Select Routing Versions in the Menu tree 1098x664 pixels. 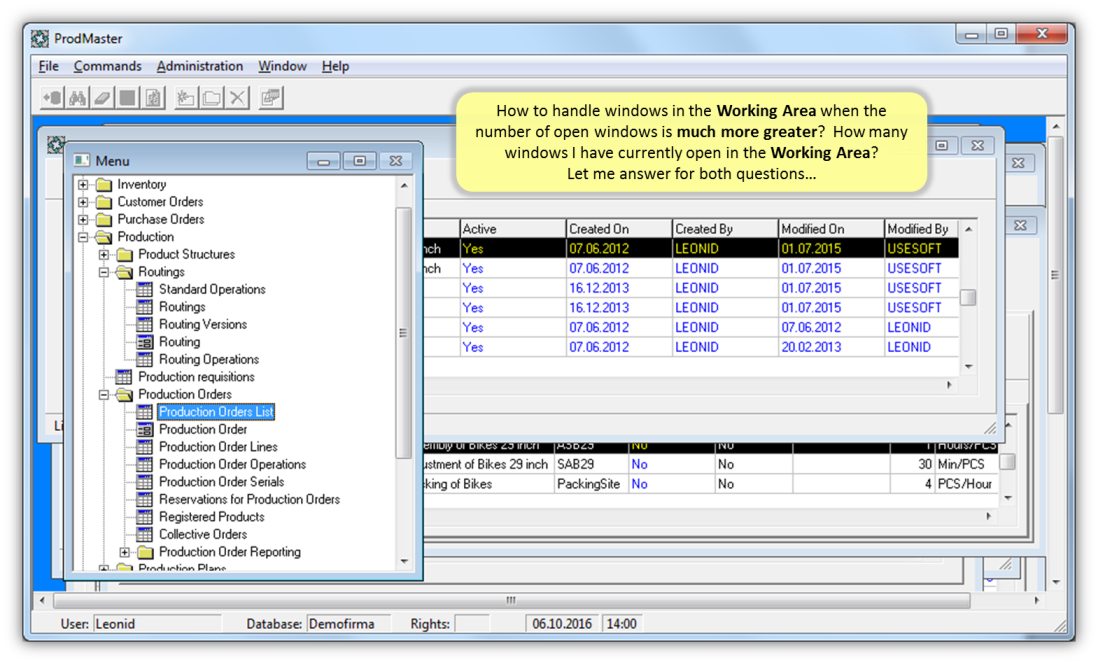(x=203, y=324)
